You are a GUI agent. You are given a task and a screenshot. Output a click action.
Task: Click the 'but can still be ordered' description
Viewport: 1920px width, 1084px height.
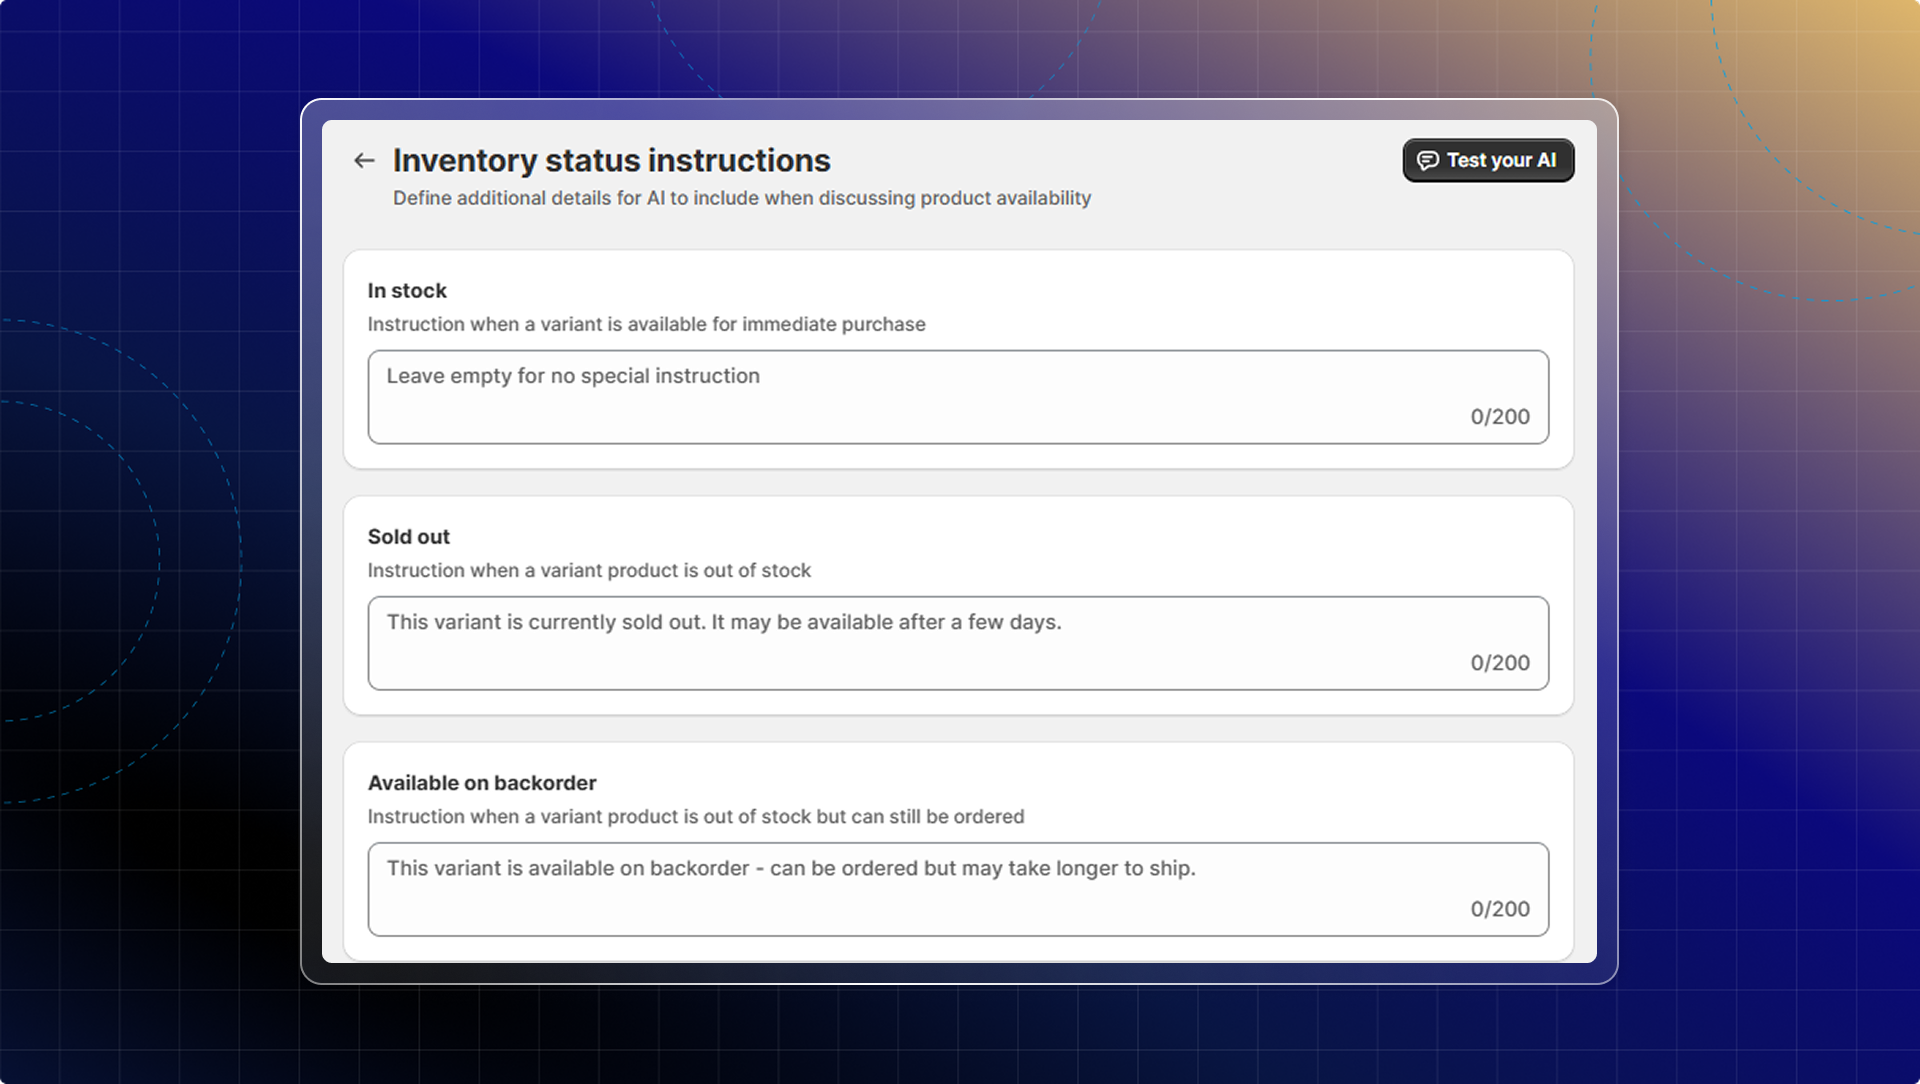[695, 816]
